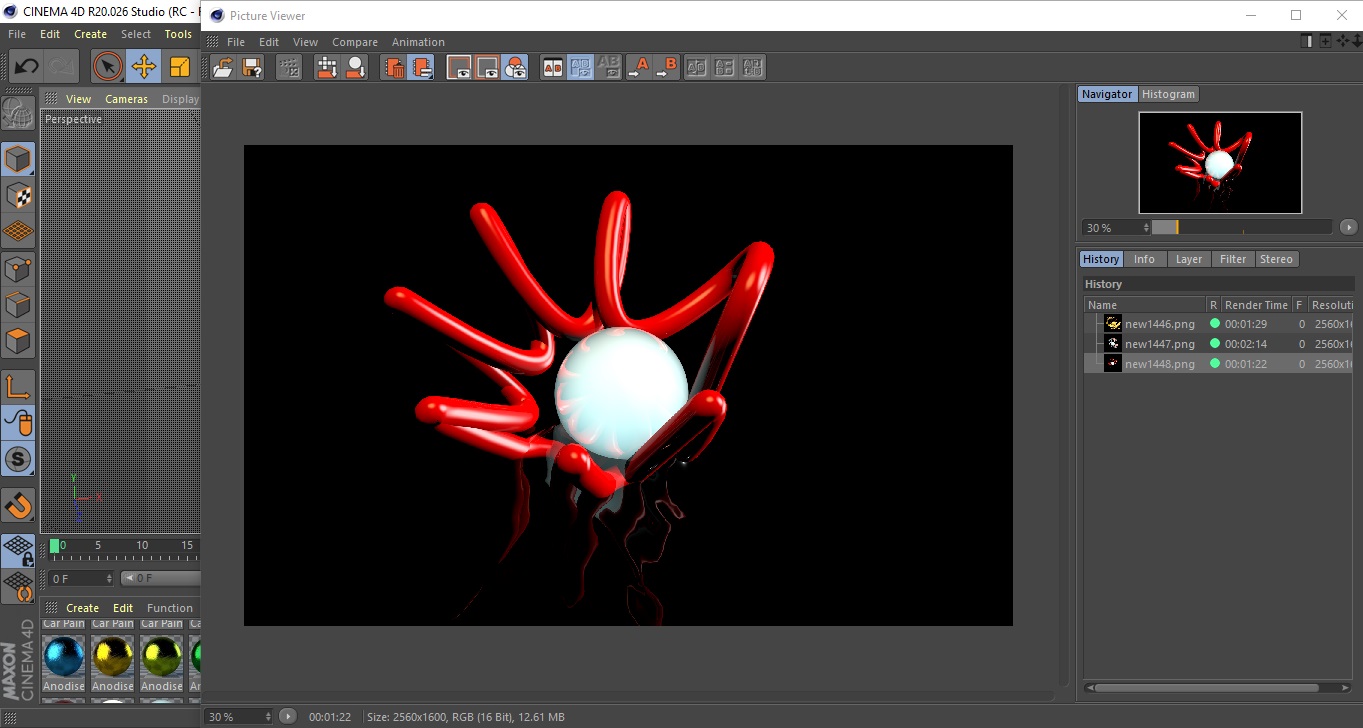Select new1446.png in History list

(x=1159, y=324)
